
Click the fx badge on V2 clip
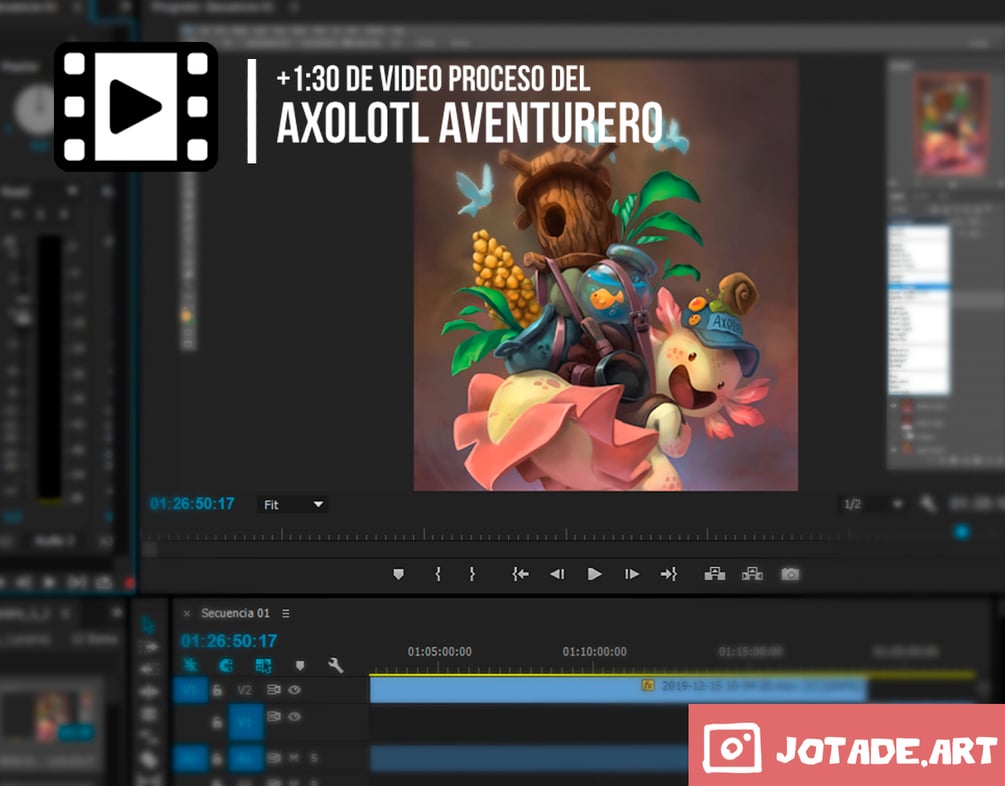648,685
